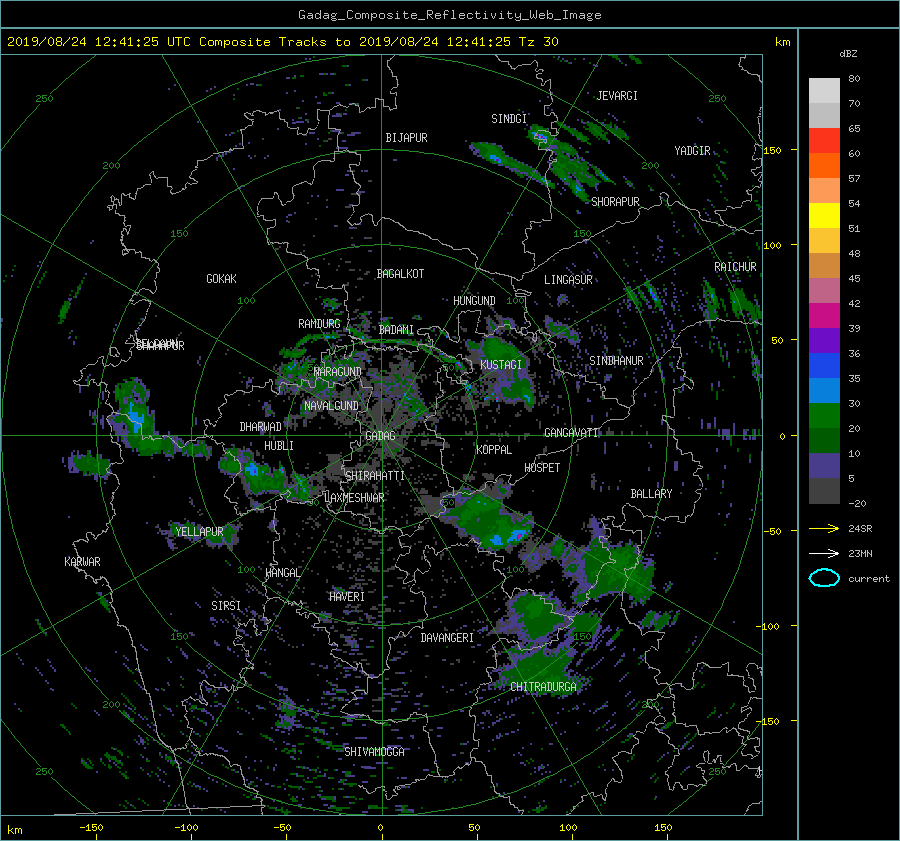
Task: Click the NARAGUND city label
Action: click(x=338, y=372)
